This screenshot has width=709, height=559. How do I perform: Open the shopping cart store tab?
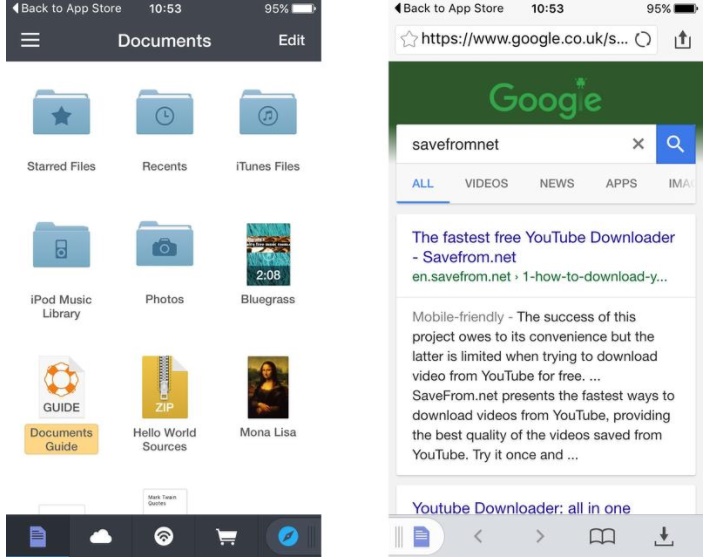[x=227, y=536]
